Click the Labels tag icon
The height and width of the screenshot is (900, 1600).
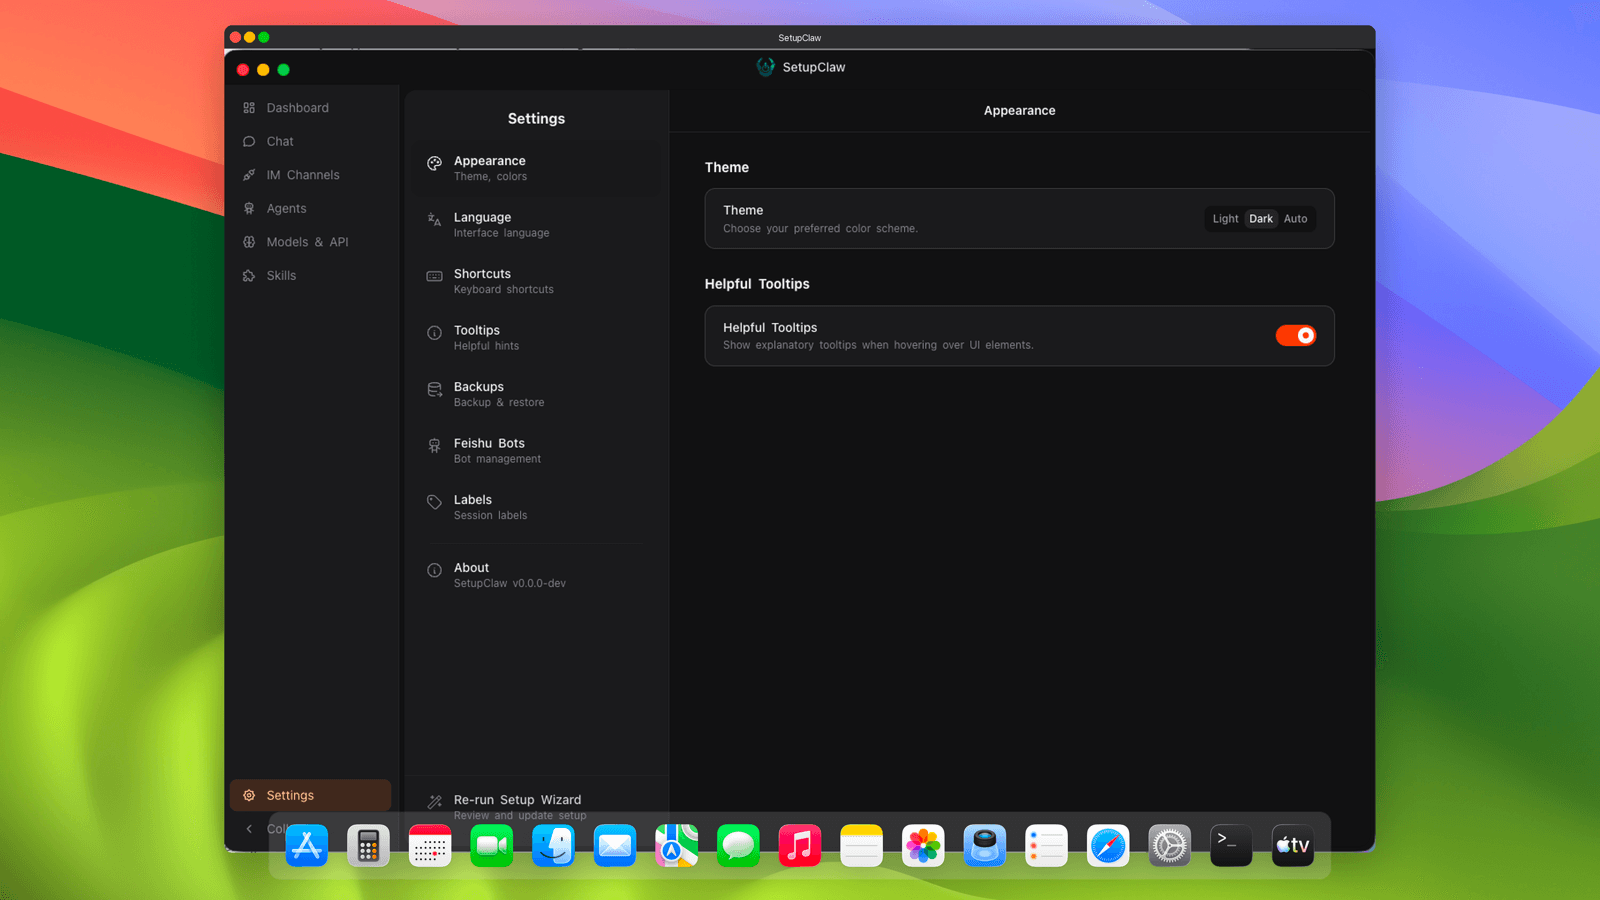(x=434, y=502)
